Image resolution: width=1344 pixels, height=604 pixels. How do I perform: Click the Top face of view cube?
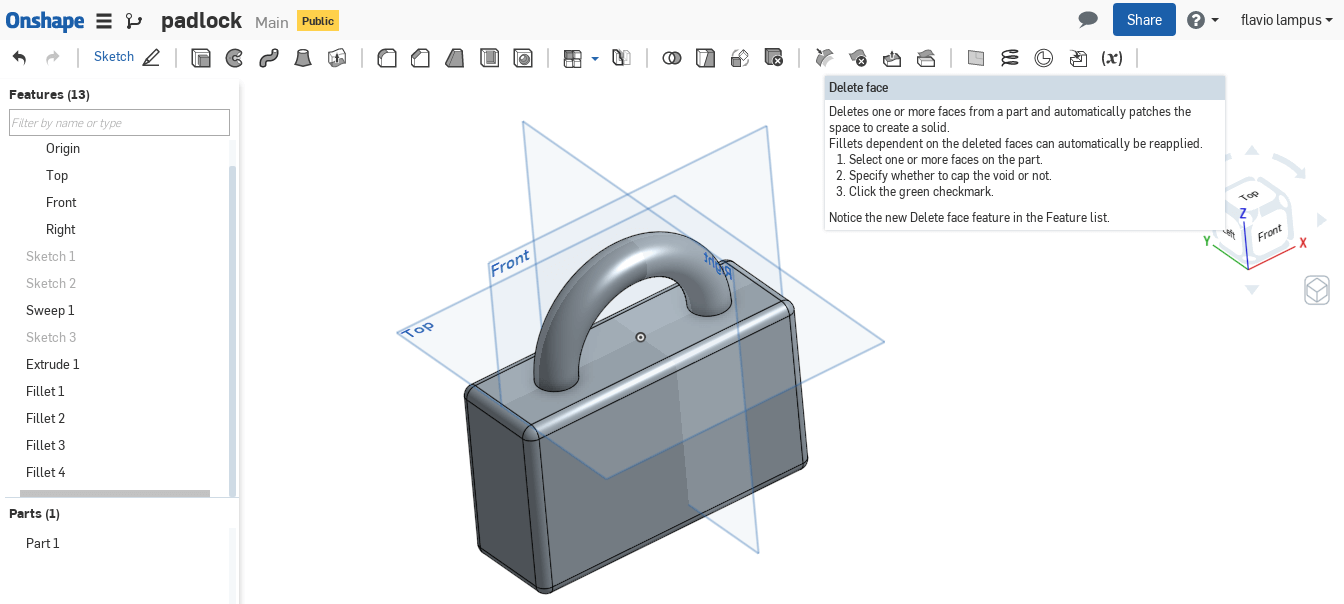(1249, 195)
